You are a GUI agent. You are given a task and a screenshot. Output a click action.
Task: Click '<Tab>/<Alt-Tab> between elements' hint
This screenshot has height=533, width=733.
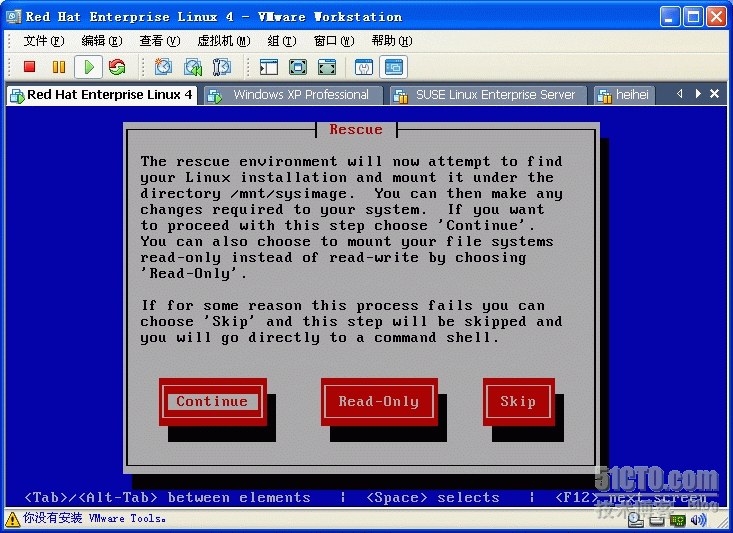168,497
